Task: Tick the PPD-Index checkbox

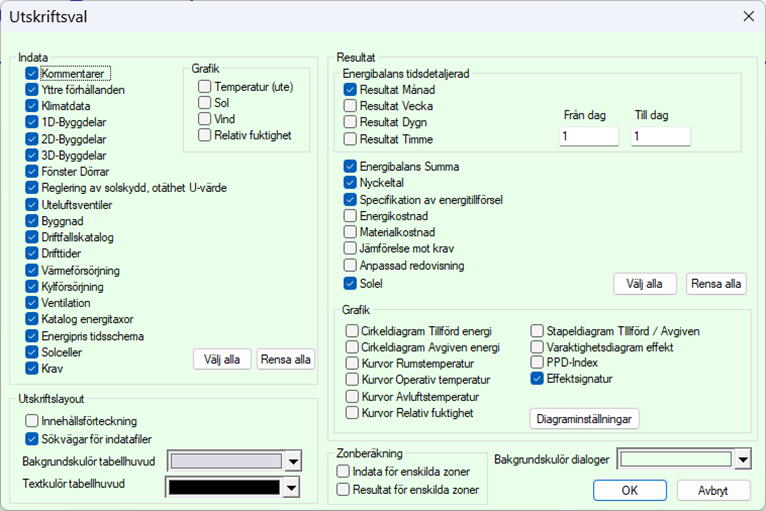Action: click(x=537, y=362)
